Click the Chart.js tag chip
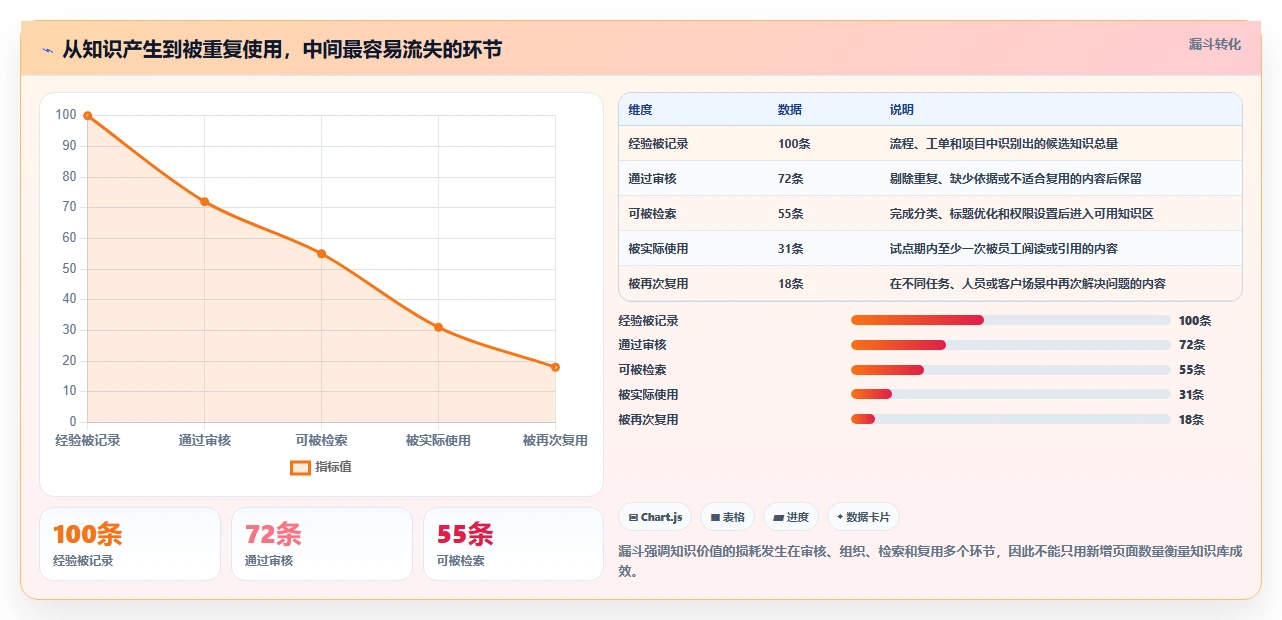This screenshot has width=1282, height=620. point(655,517)
